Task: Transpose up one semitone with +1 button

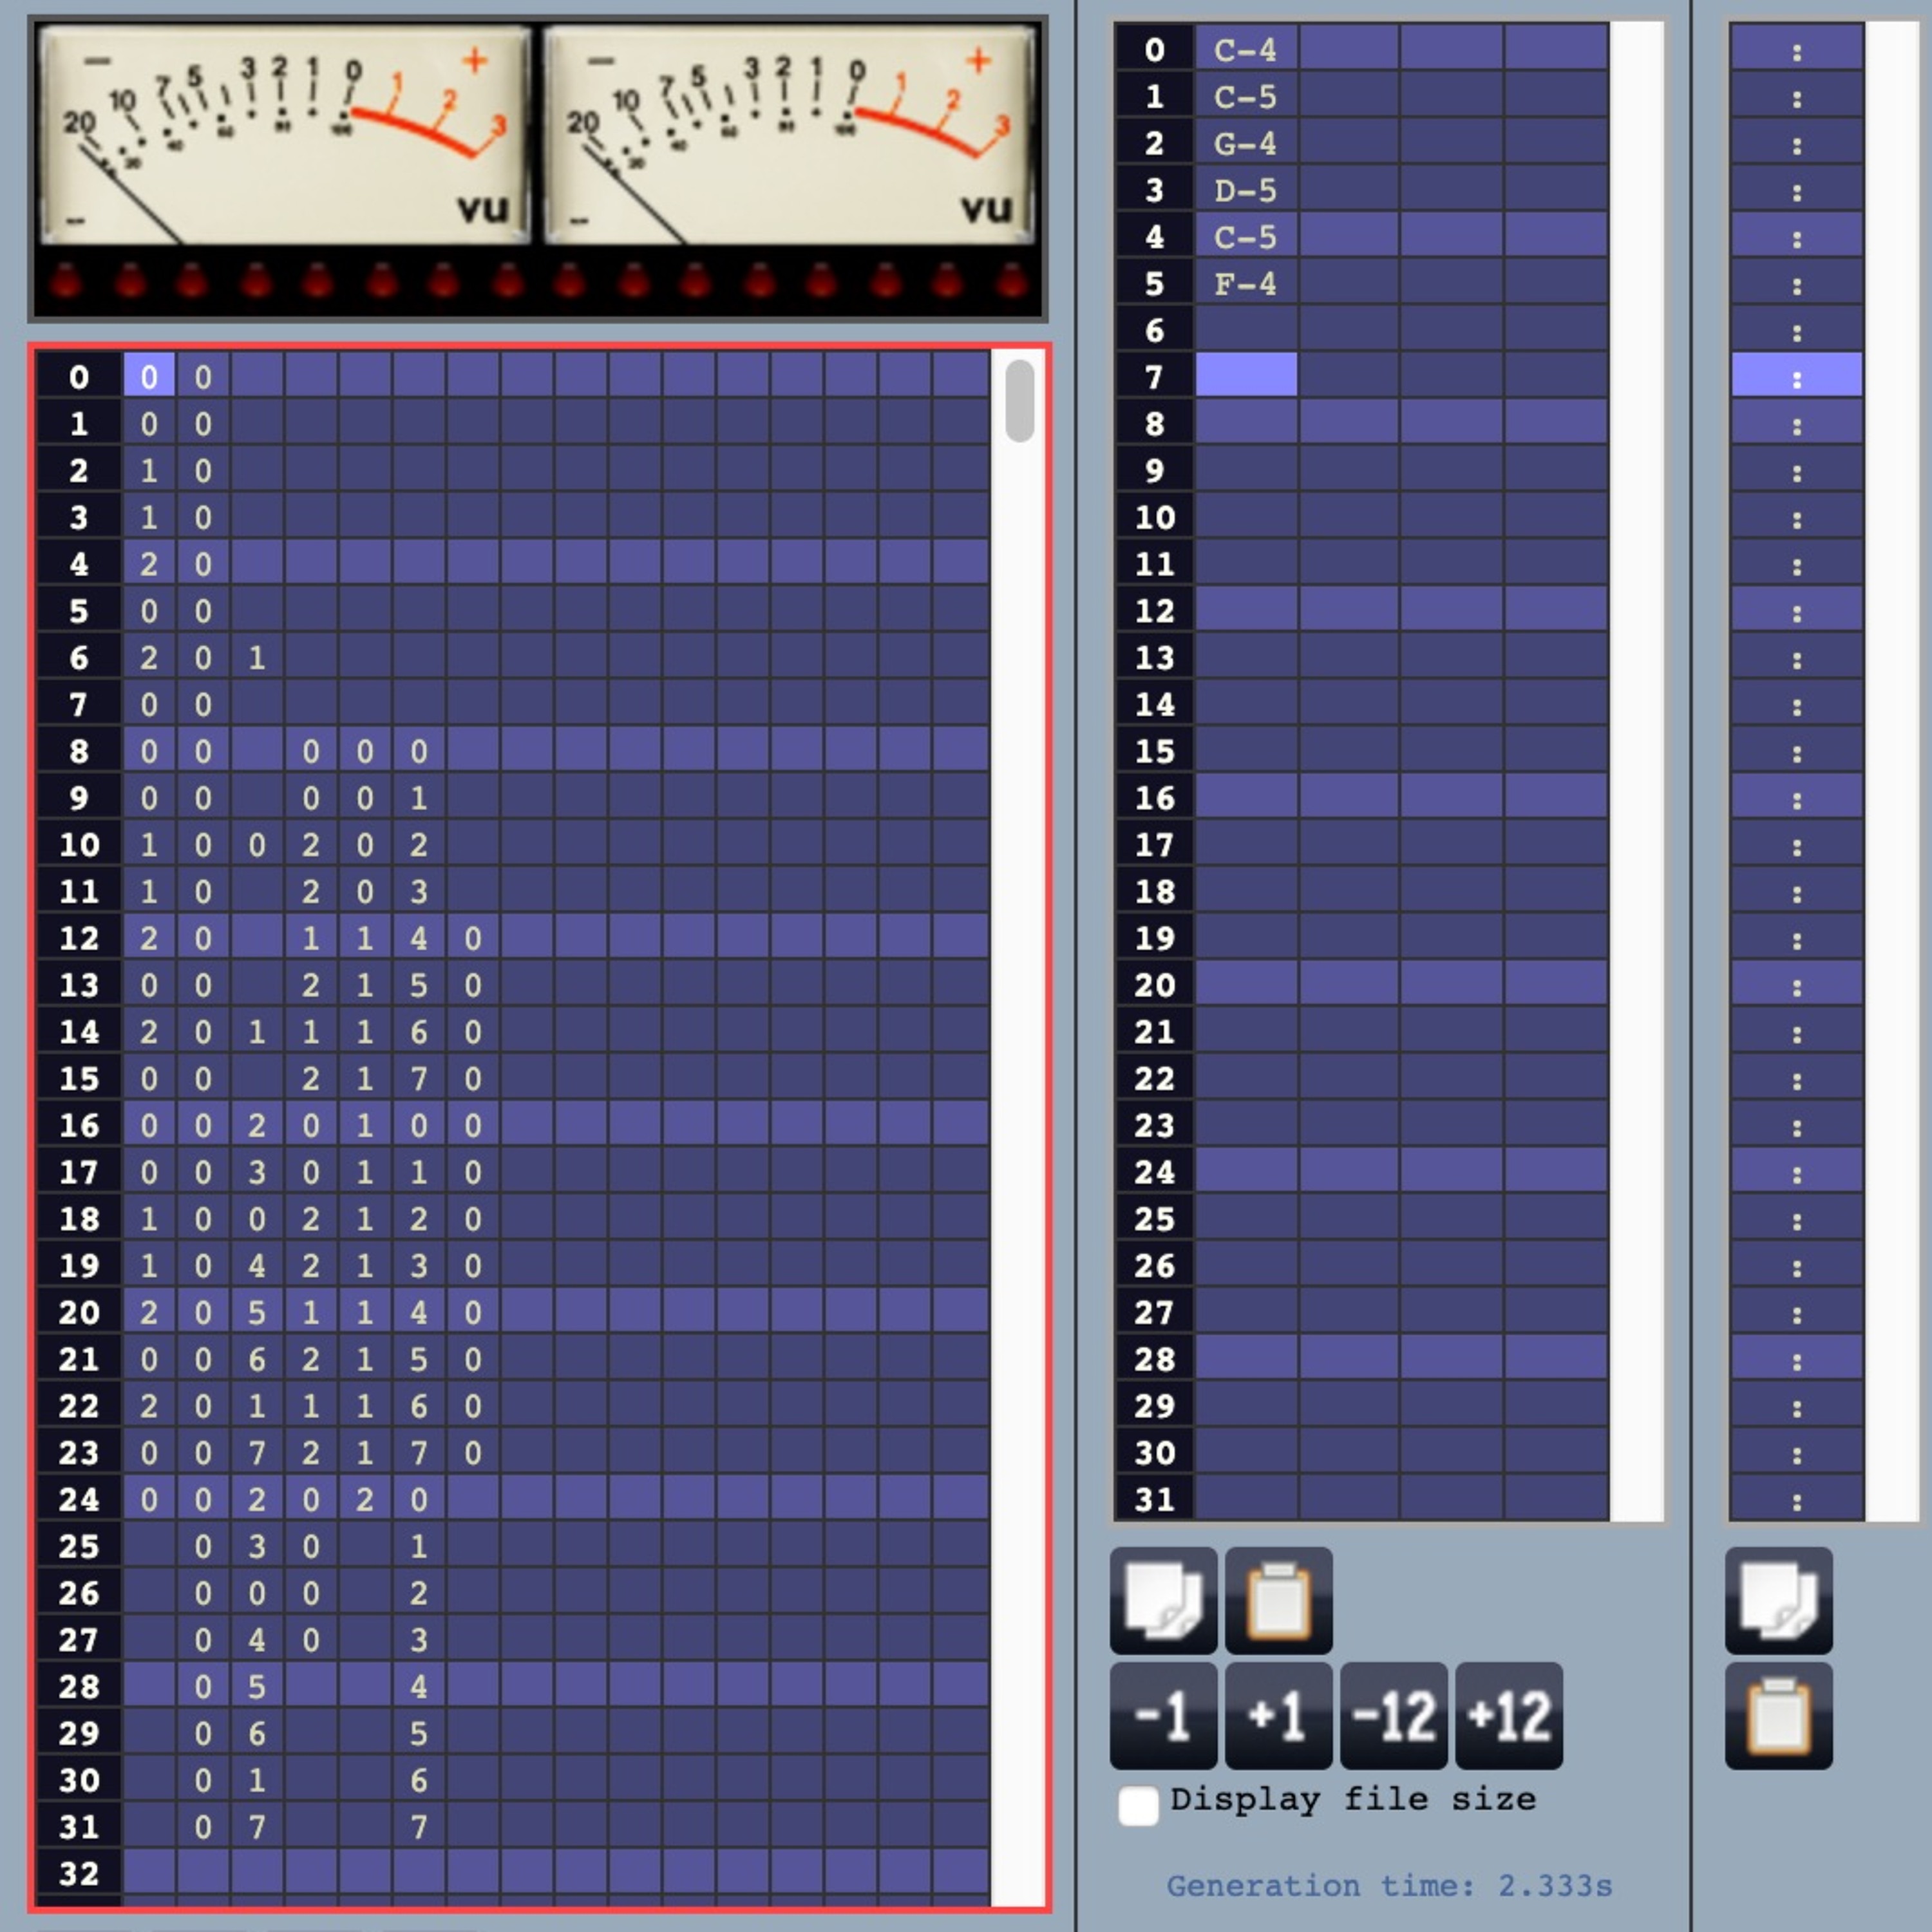Action: 1278,1716
